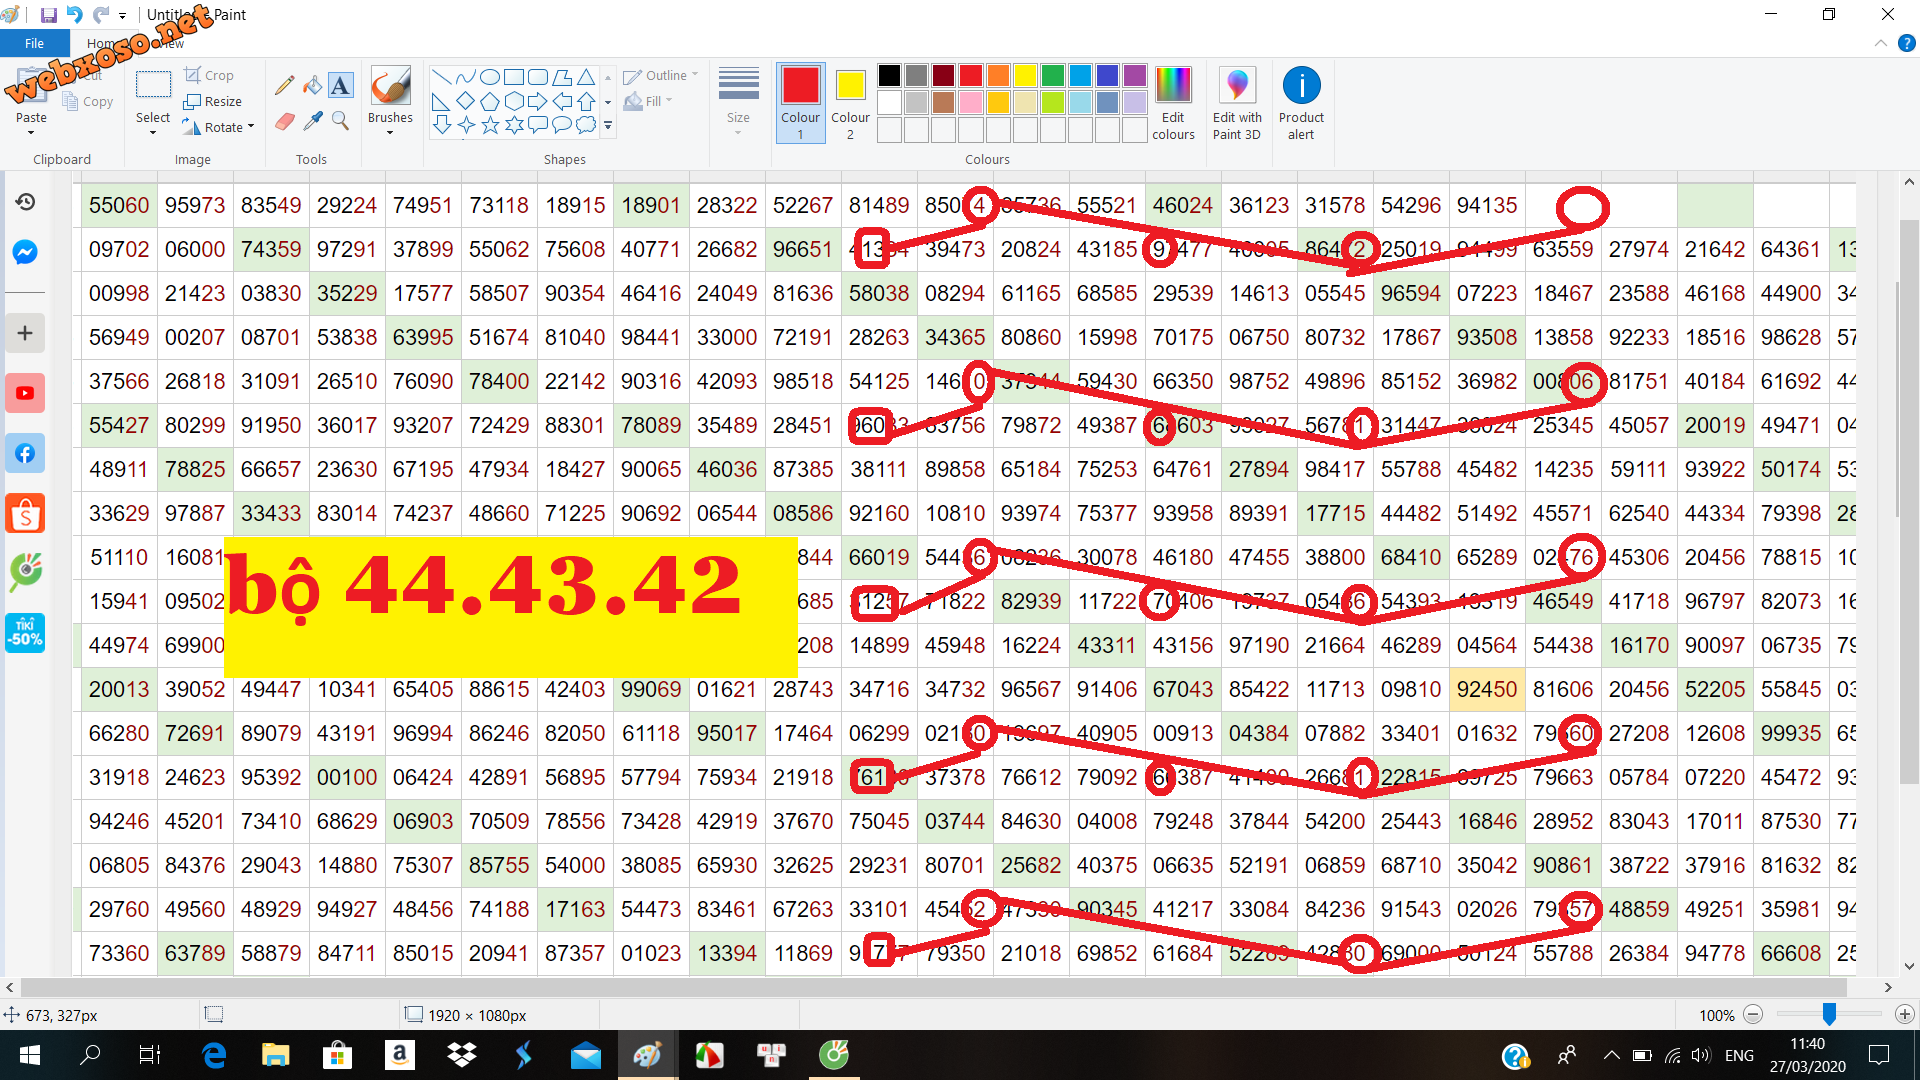This screenshot has width=1920, height=1080.
Task: Open the File menu
Action: [34, 43]
